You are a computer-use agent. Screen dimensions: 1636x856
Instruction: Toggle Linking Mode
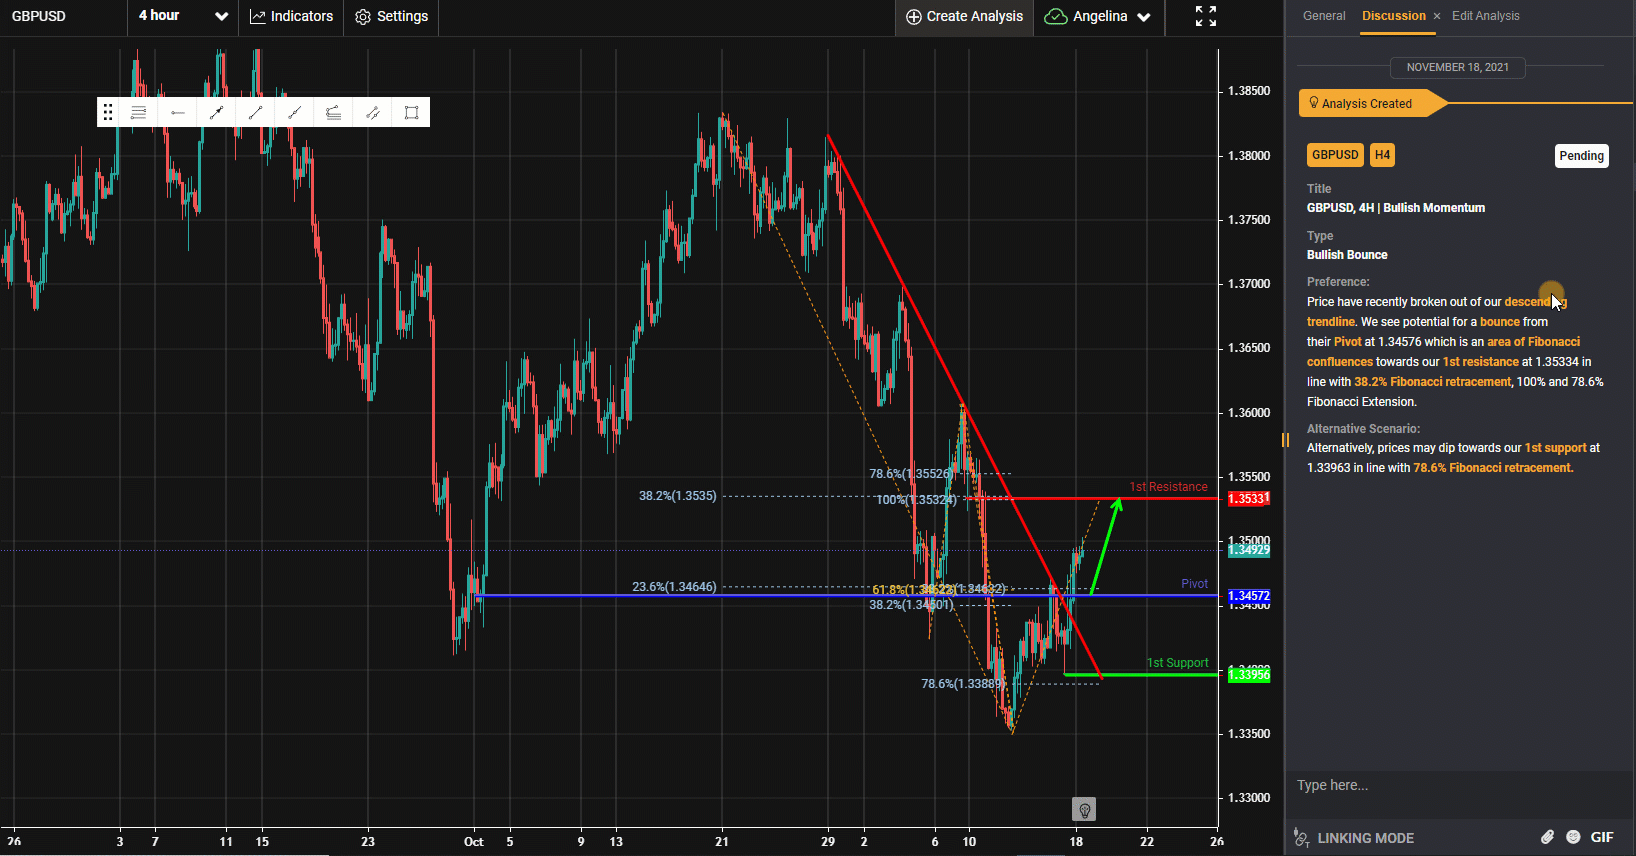[x=1354, y=838]
